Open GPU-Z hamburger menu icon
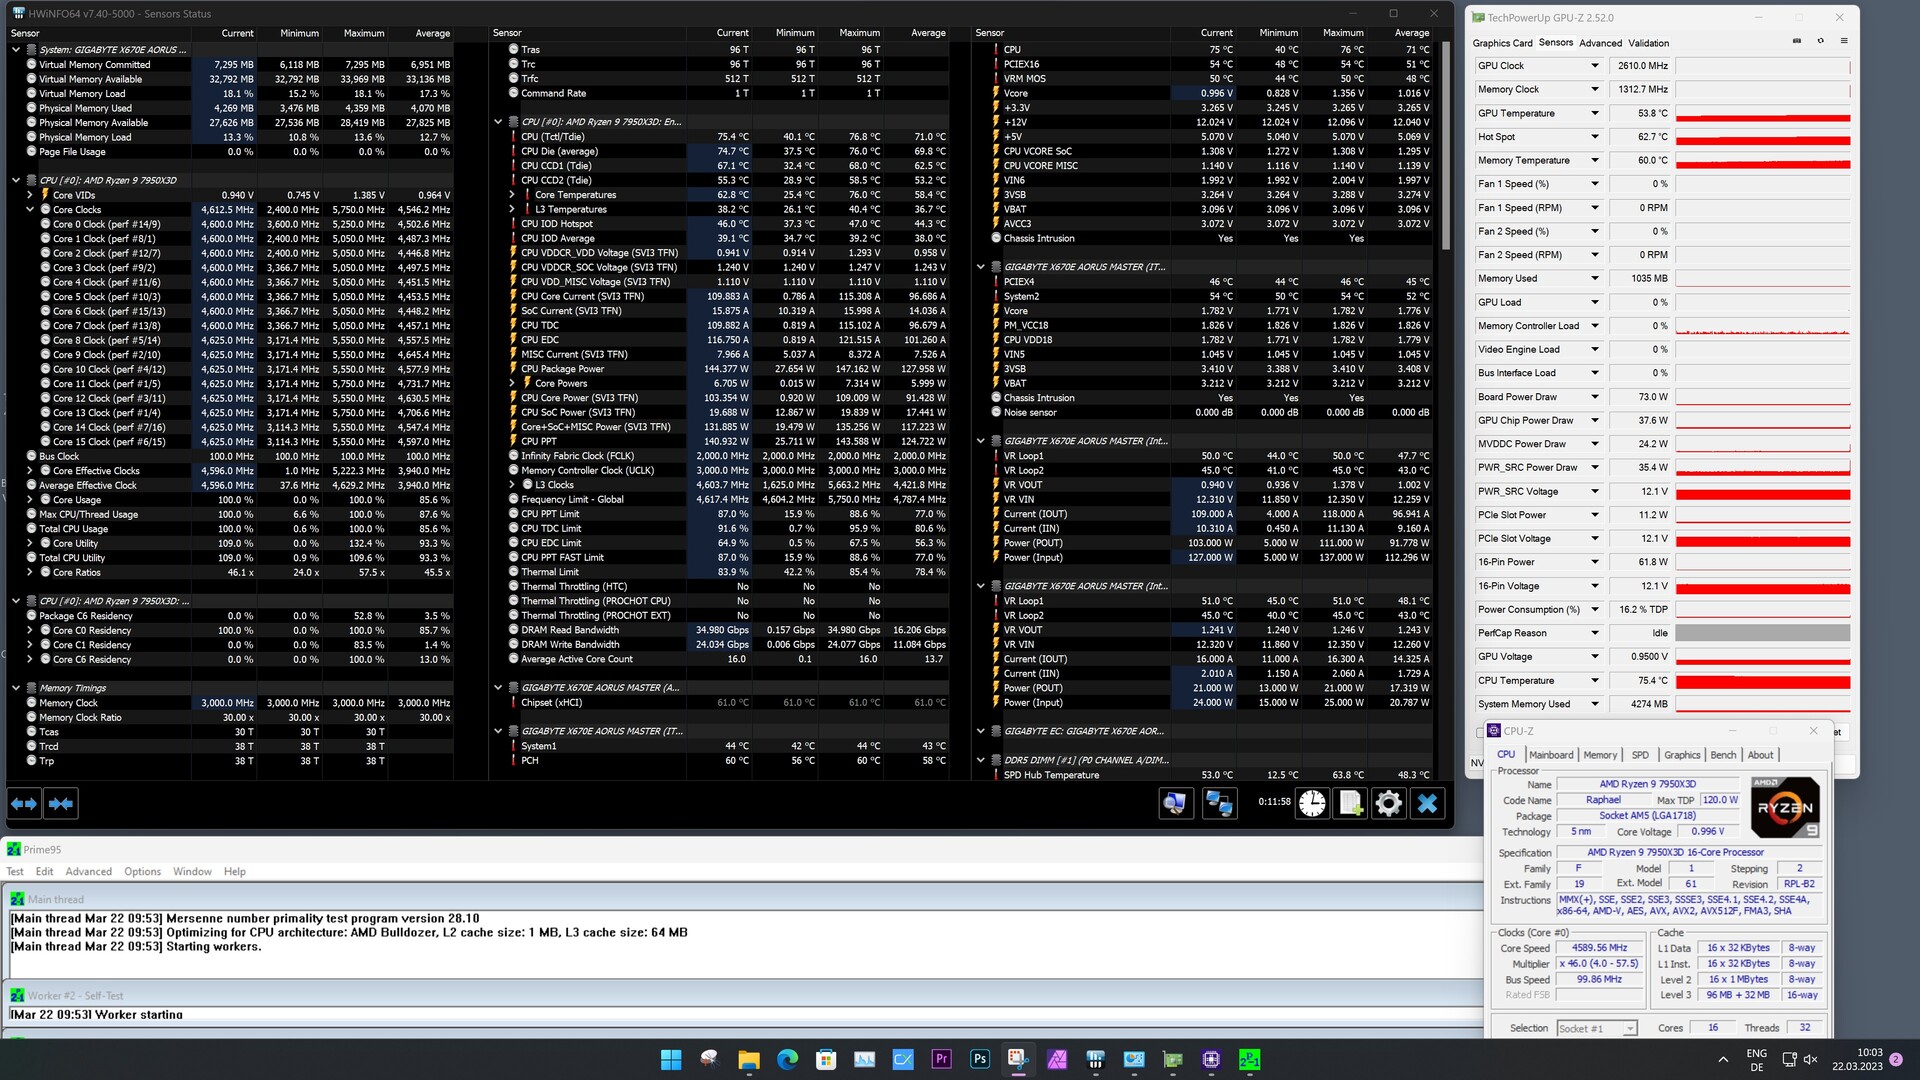 point(1844,42)
